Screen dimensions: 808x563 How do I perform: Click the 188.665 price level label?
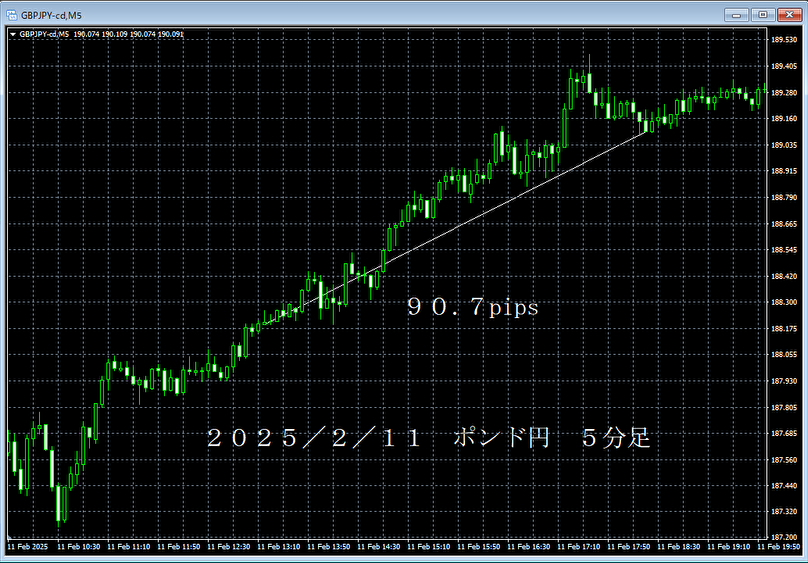[784, 224]
